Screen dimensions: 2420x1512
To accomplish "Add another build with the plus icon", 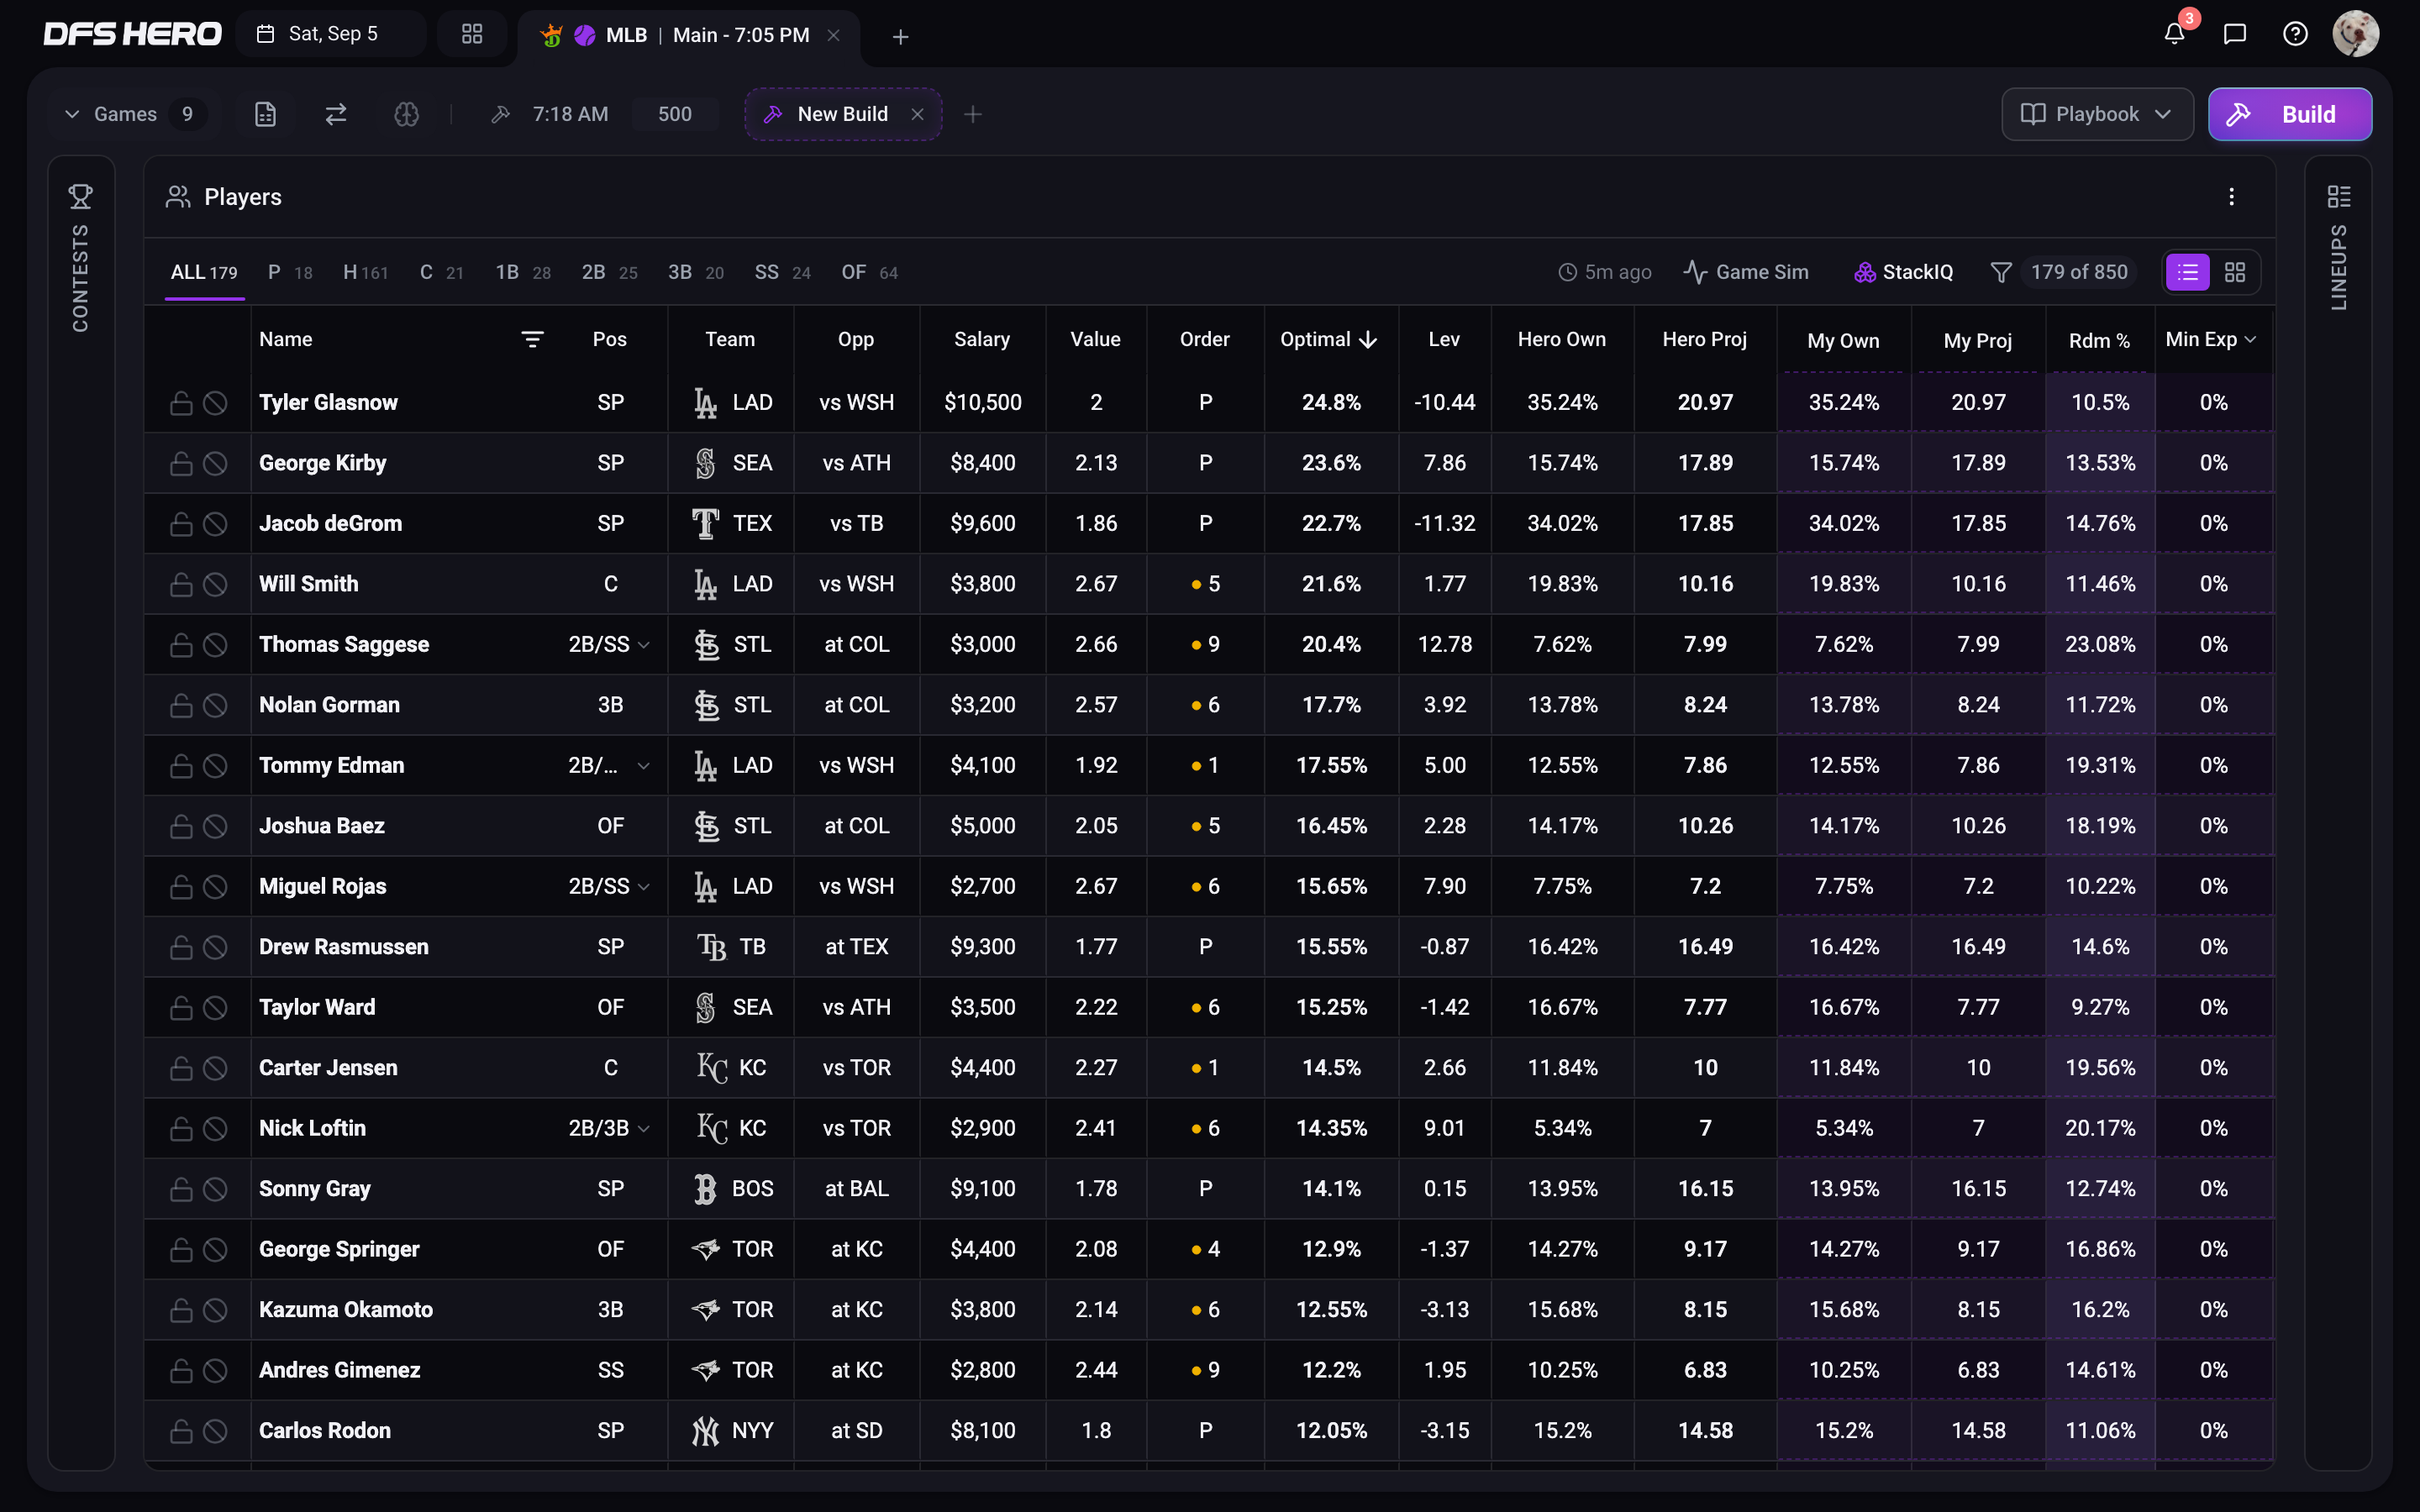I will click(x=972, y=114).
